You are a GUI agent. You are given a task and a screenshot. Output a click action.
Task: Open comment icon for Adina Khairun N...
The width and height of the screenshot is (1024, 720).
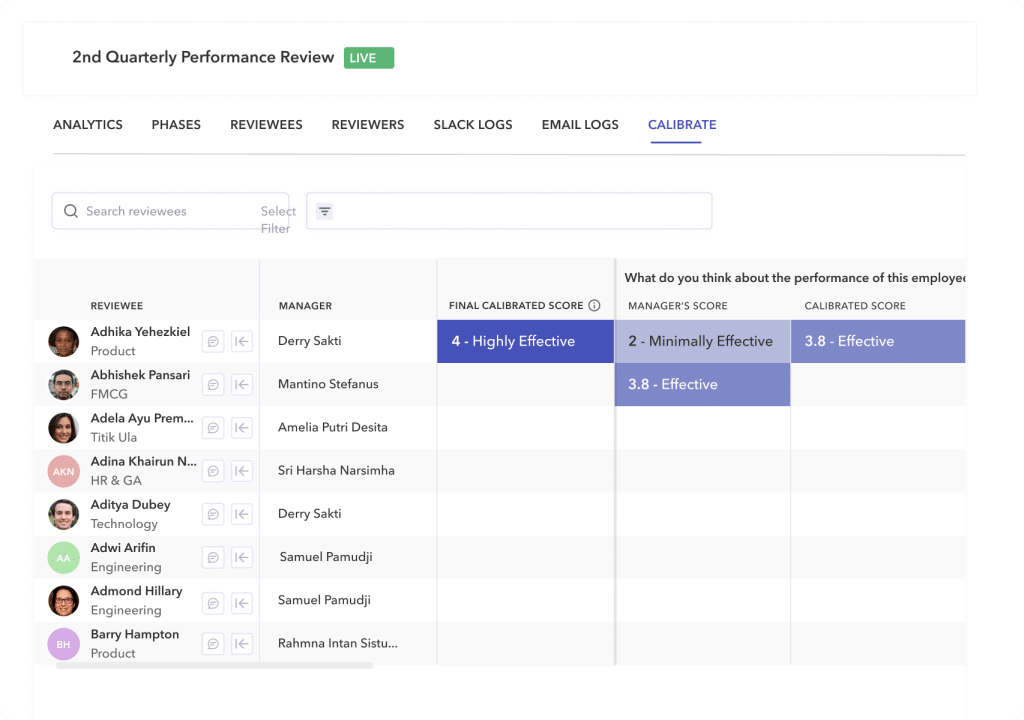pos(213,470)
